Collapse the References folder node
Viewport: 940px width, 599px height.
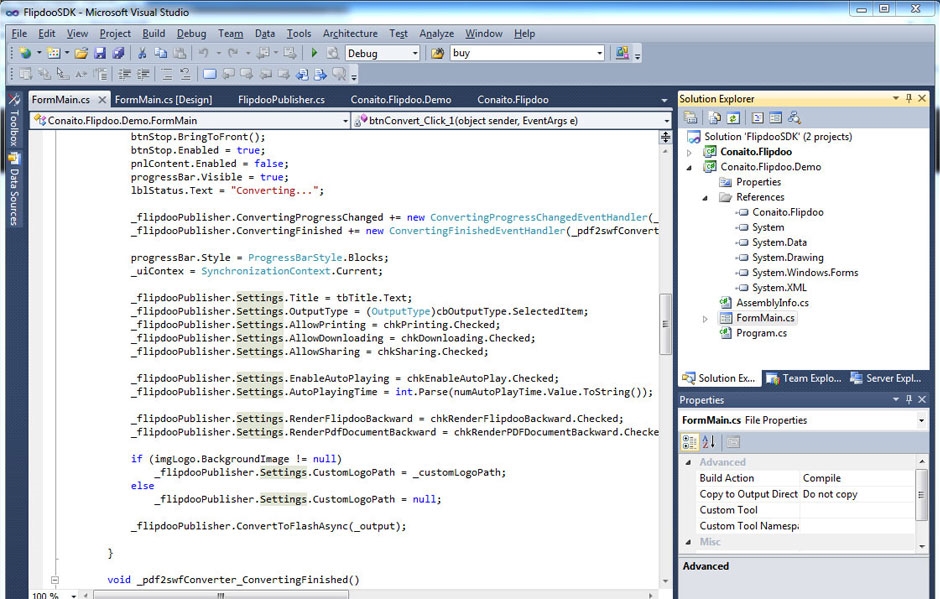[706, 197]
